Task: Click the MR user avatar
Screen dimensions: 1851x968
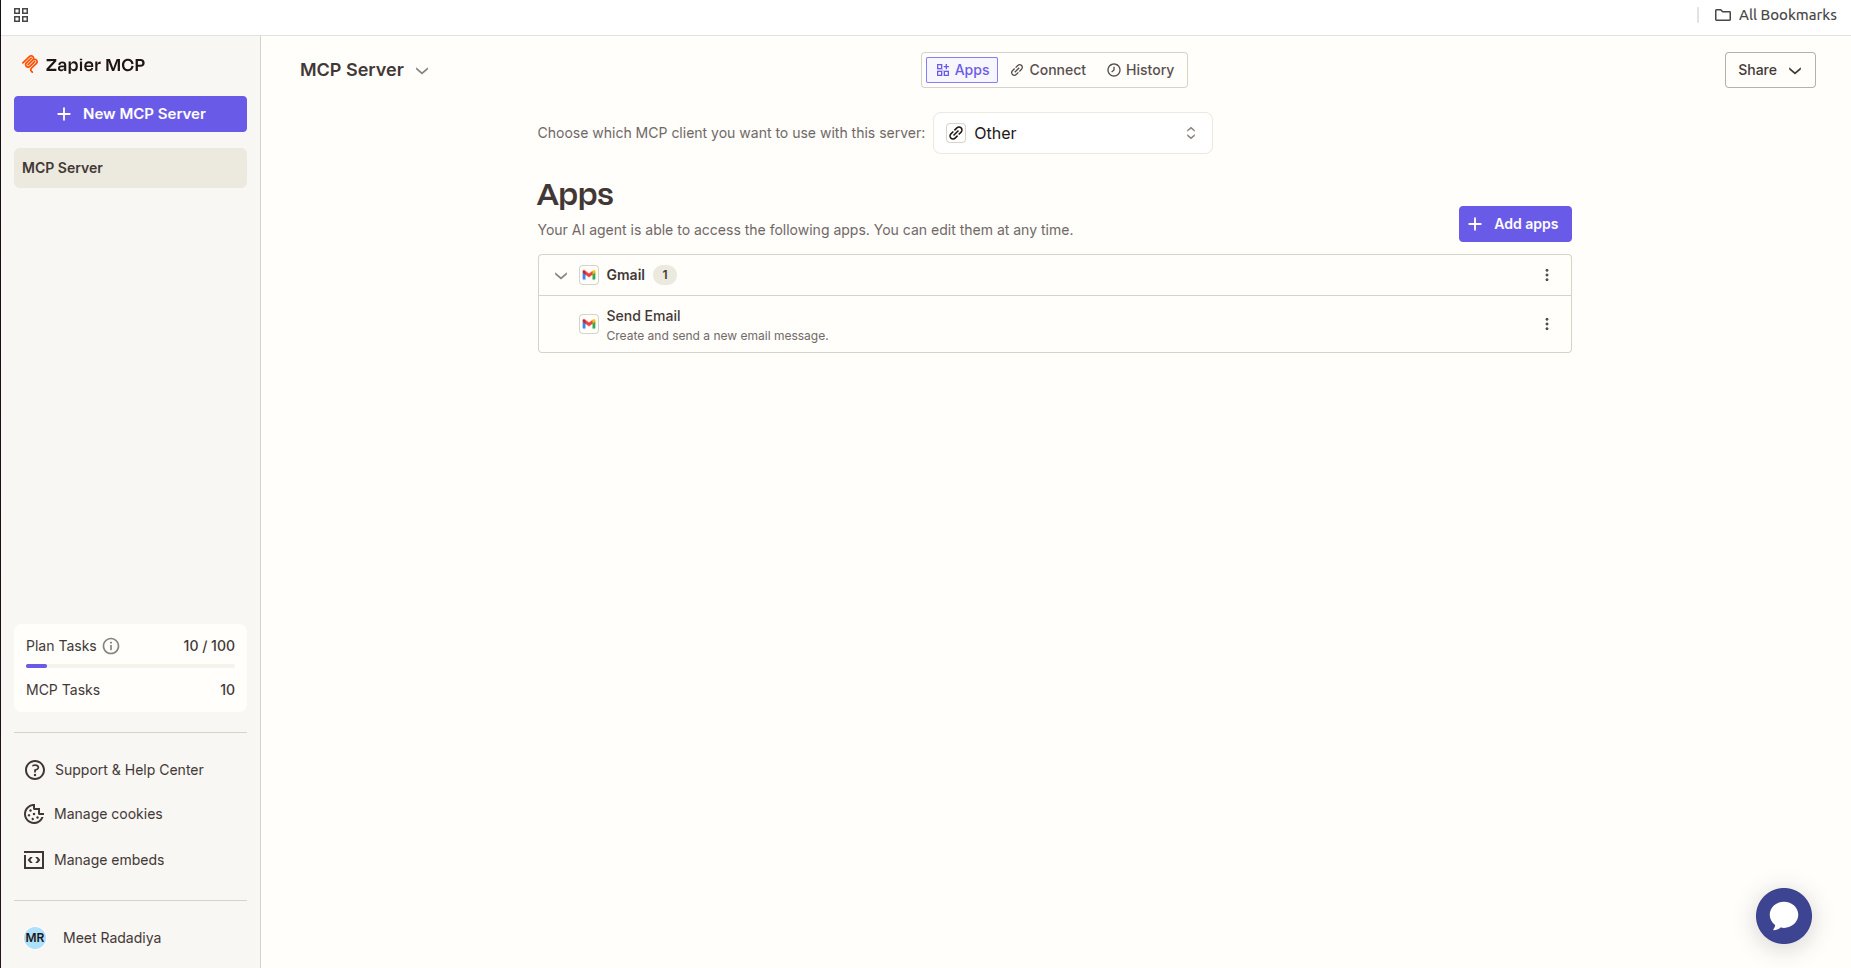Action: [x=35, y=938]
